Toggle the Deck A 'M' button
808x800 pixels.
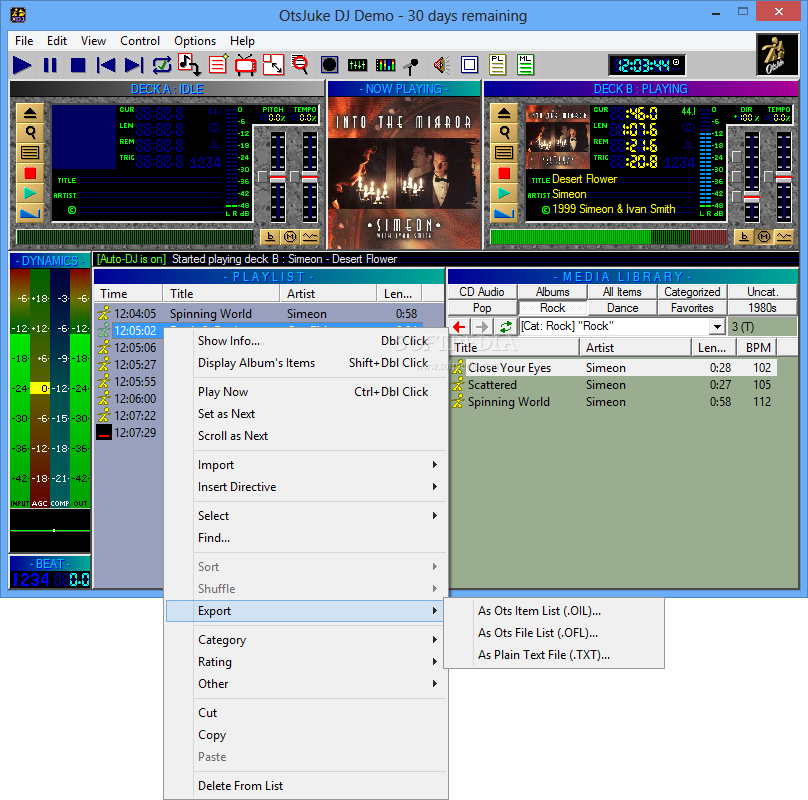click(289, 237)
